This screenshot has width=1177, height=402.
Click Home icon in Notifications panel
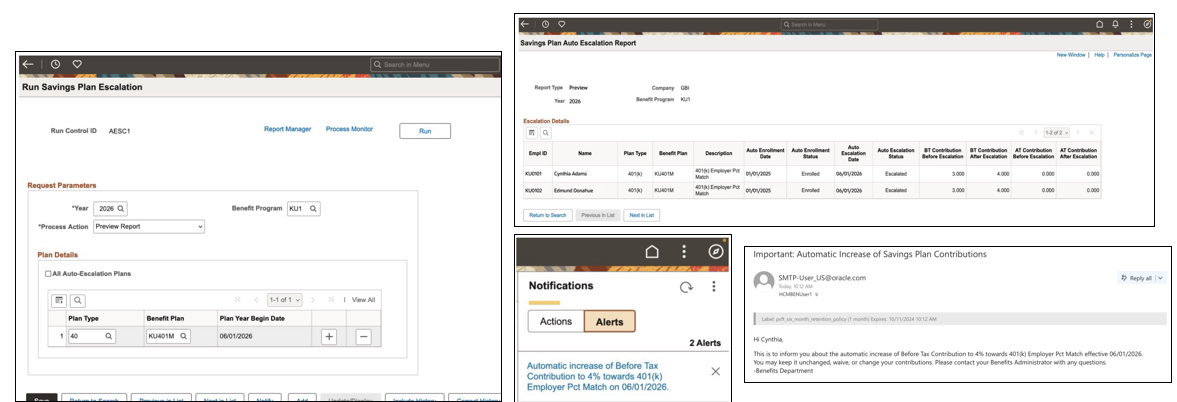pyautogui.click(x=652, y=251)
